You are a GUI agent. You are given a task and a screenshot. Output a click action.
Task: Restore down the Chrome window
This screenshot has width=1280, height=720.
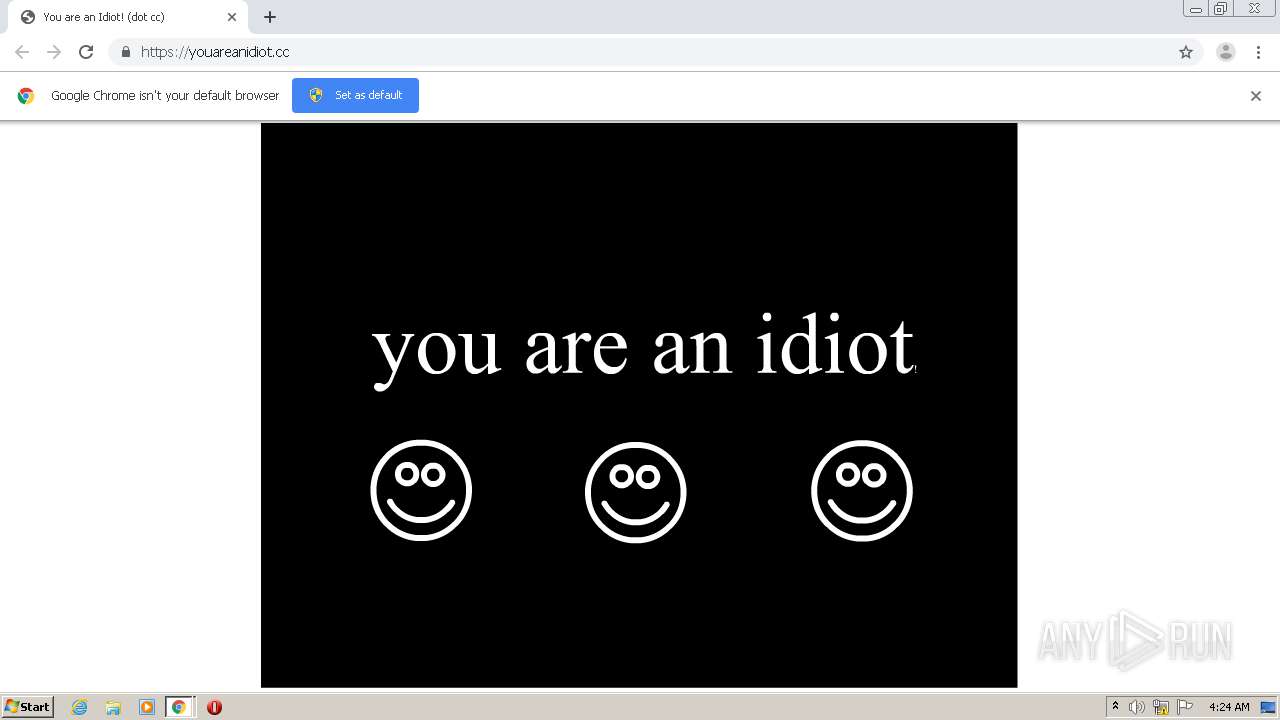pos(1221,9)
